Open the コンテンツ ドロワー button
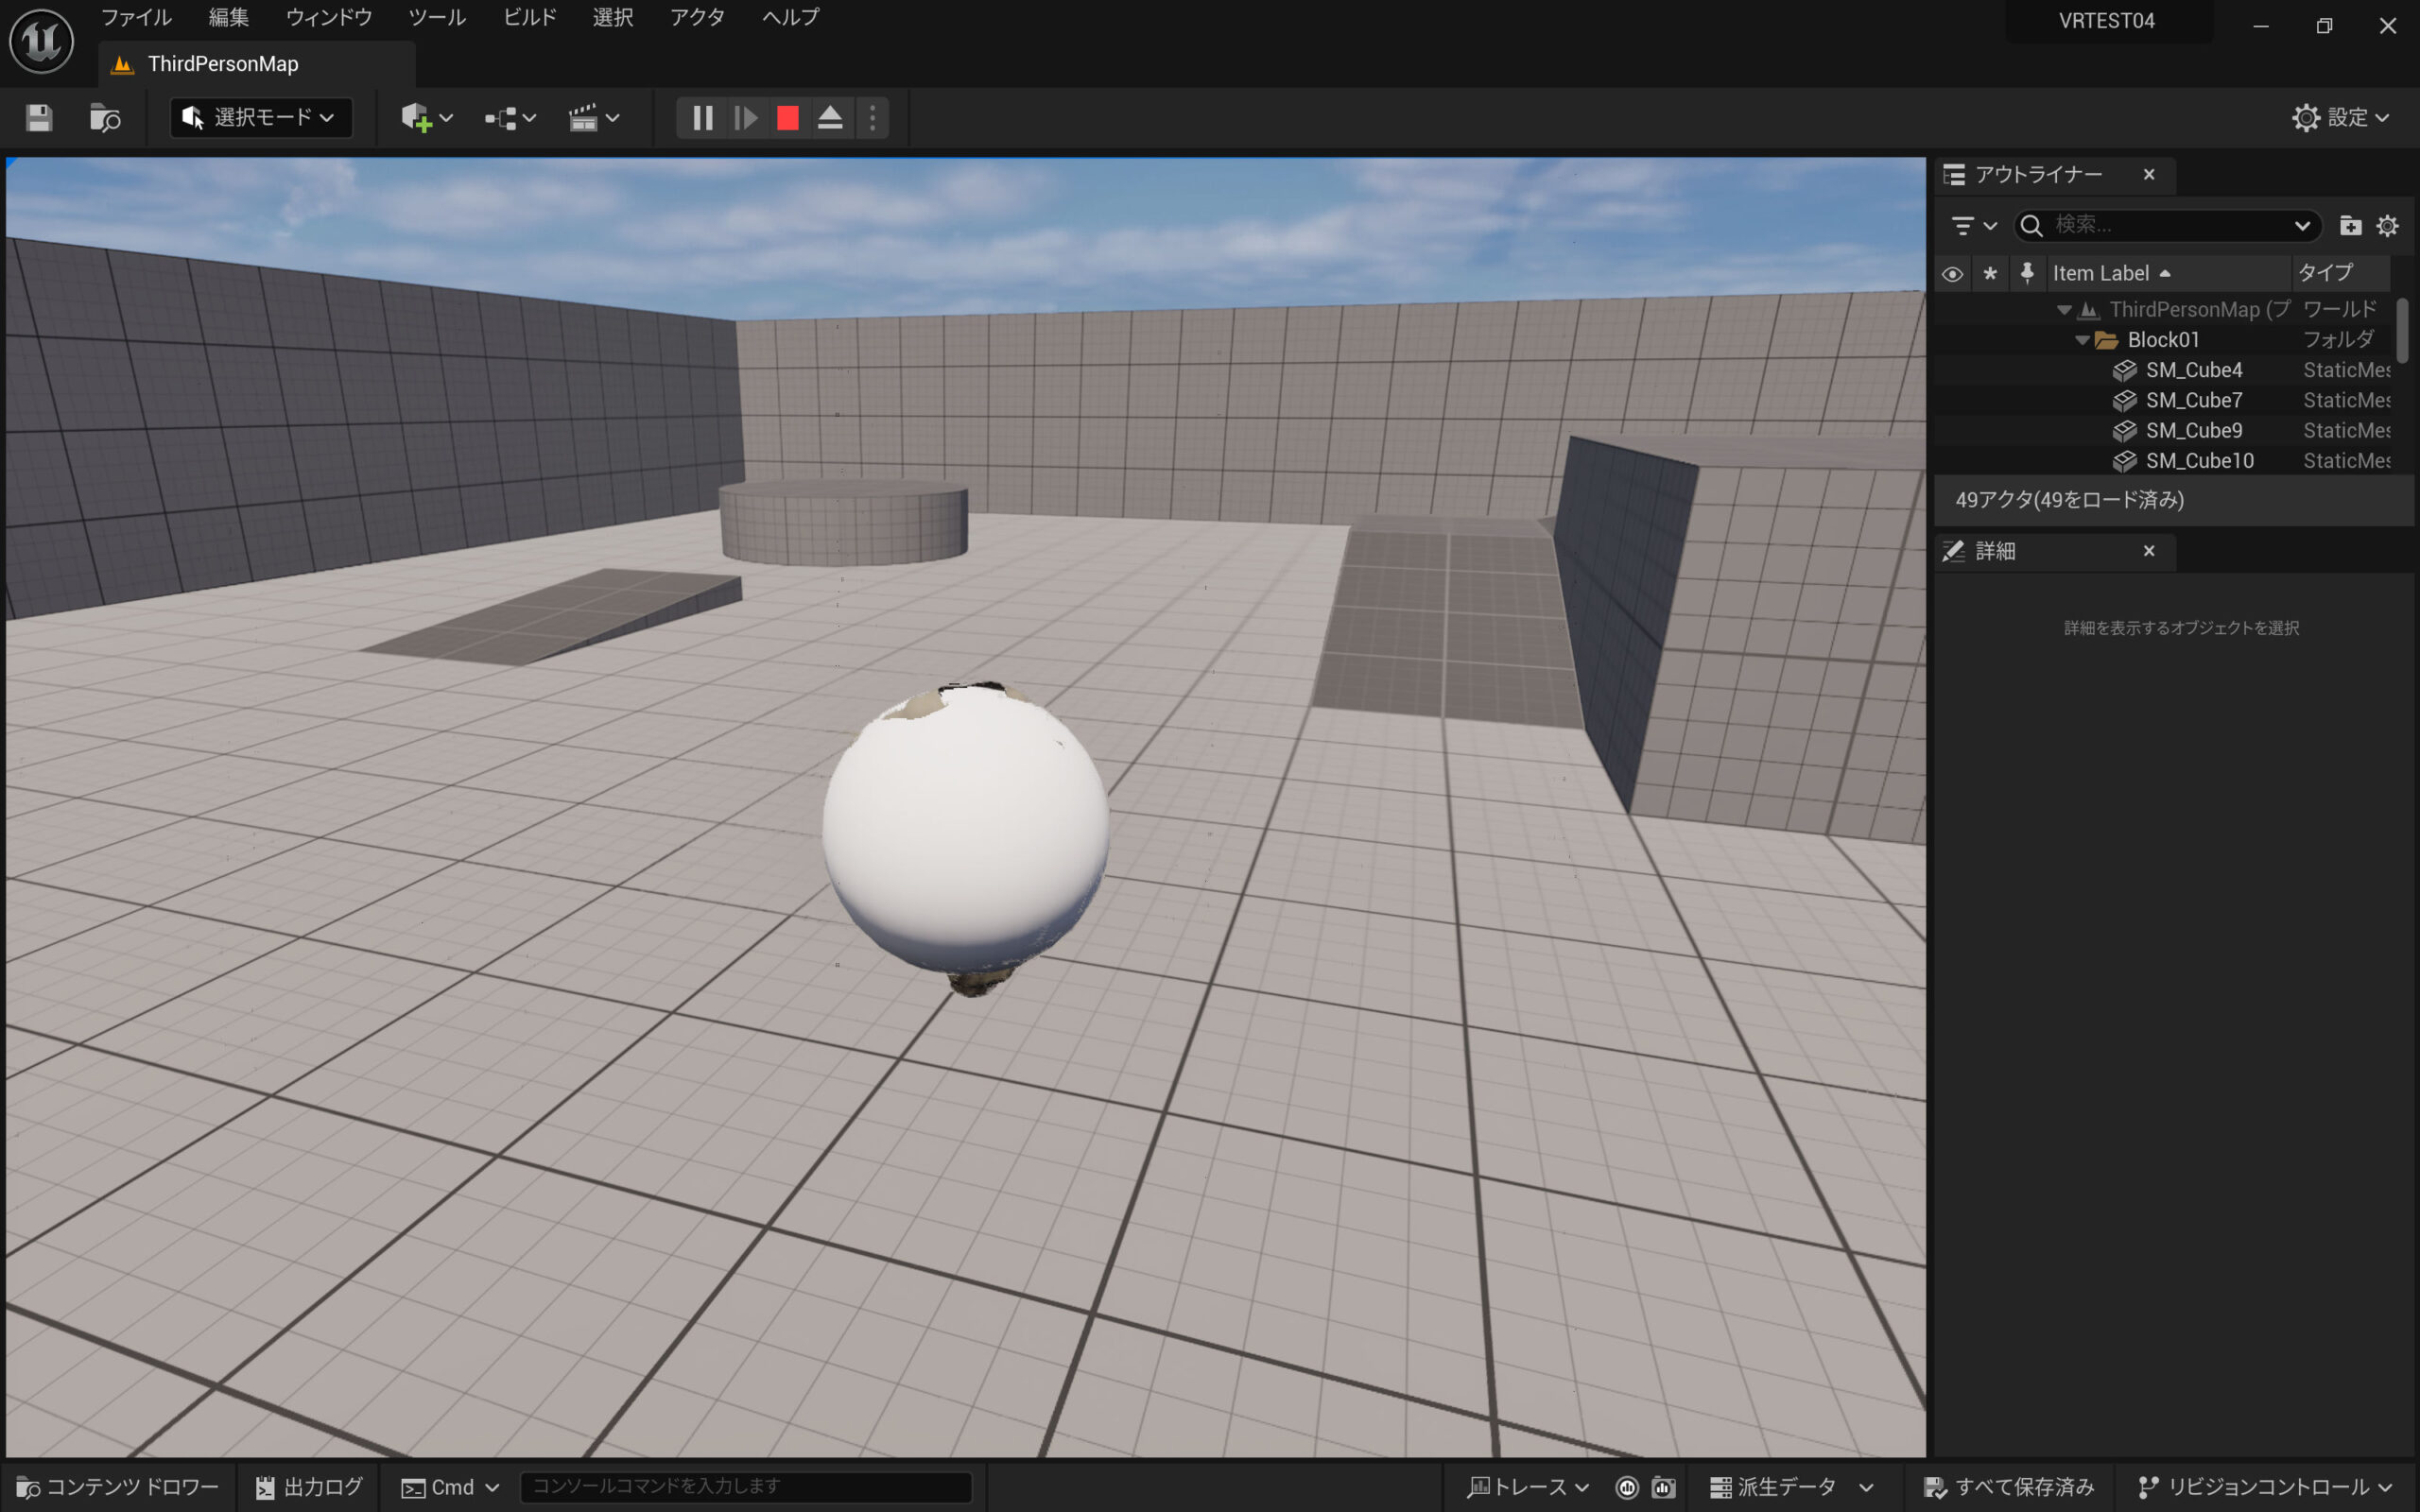The width and height of the screenshot is (2420, 1512). coord(118,1487)
